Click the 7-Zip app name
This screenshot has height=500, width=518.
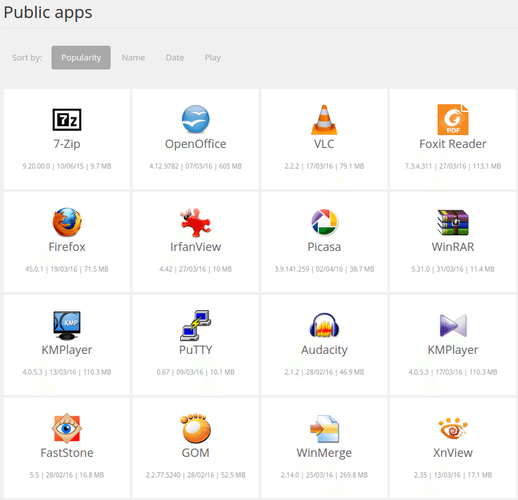tap(67, 144)
